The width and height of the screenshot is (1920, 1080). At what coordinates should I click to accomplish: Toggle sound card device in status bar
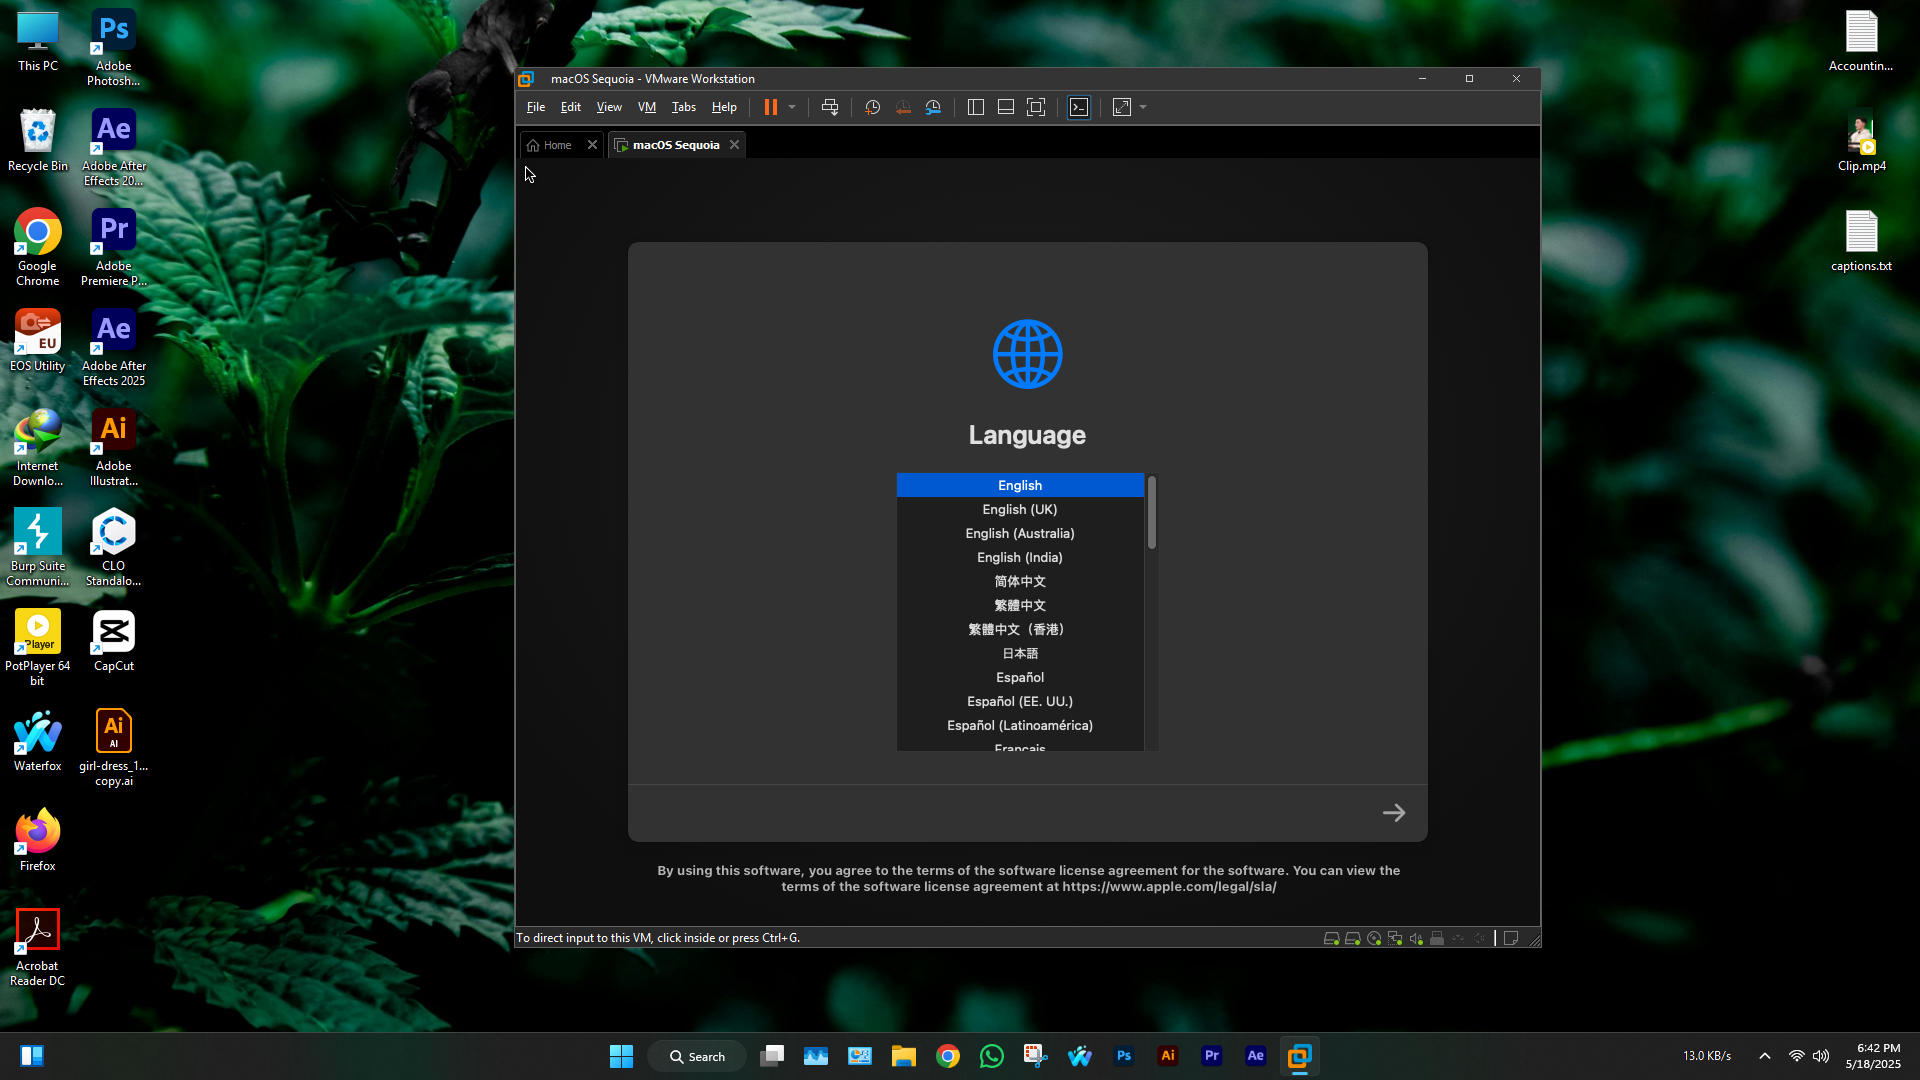tap(1416, 938)
